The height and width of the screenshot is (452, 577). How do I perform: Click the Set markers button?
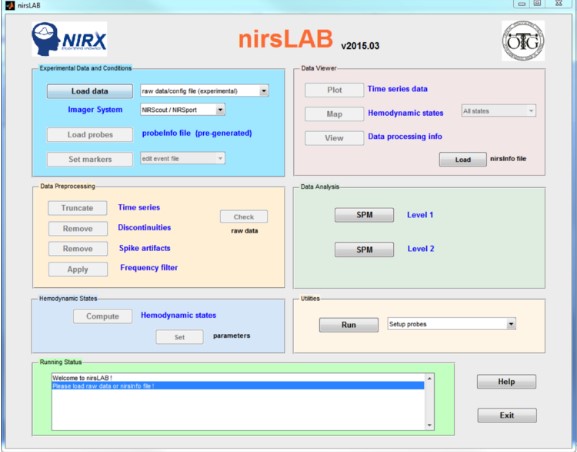pyautogui.click(x=90, y=159)
